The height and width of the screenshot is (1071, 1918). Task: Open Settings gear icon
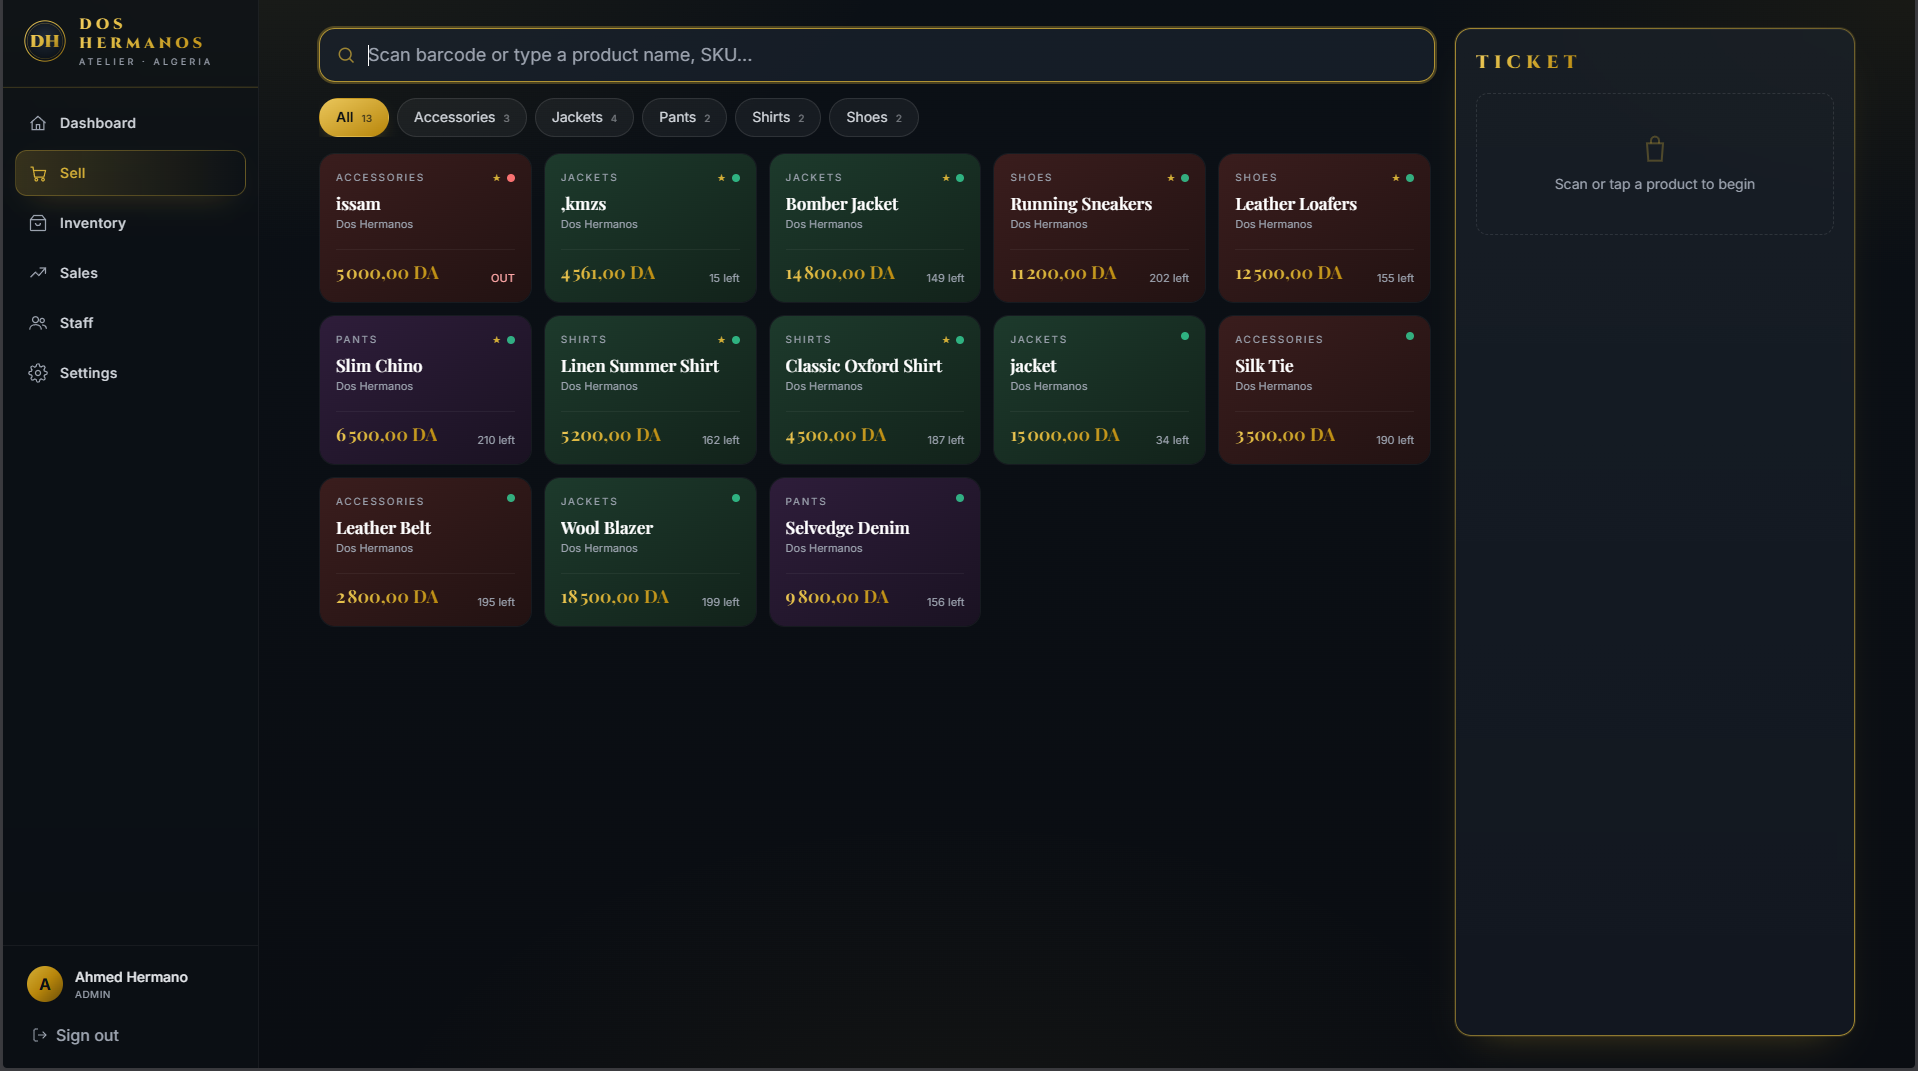pyautogui.click(x=38, y=373)
